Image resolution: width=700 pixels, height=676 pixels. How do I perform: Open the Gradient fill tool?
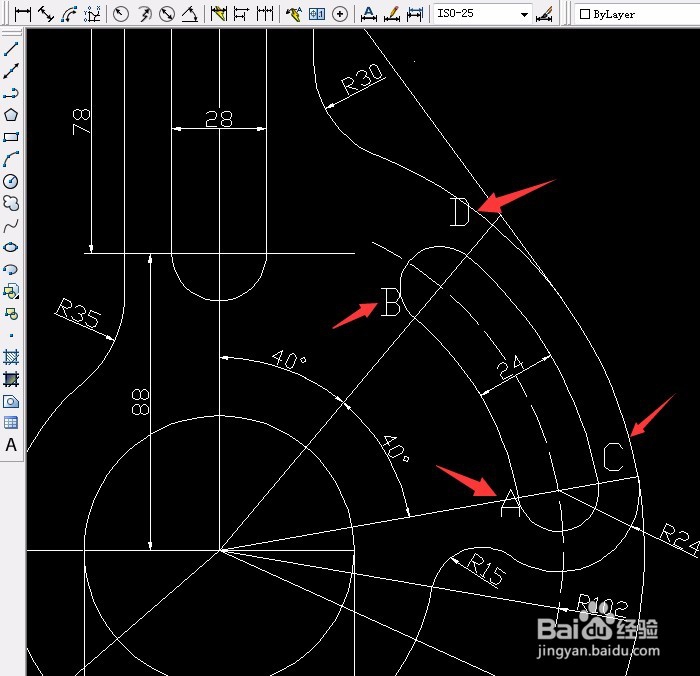click(x=11, y=379)
